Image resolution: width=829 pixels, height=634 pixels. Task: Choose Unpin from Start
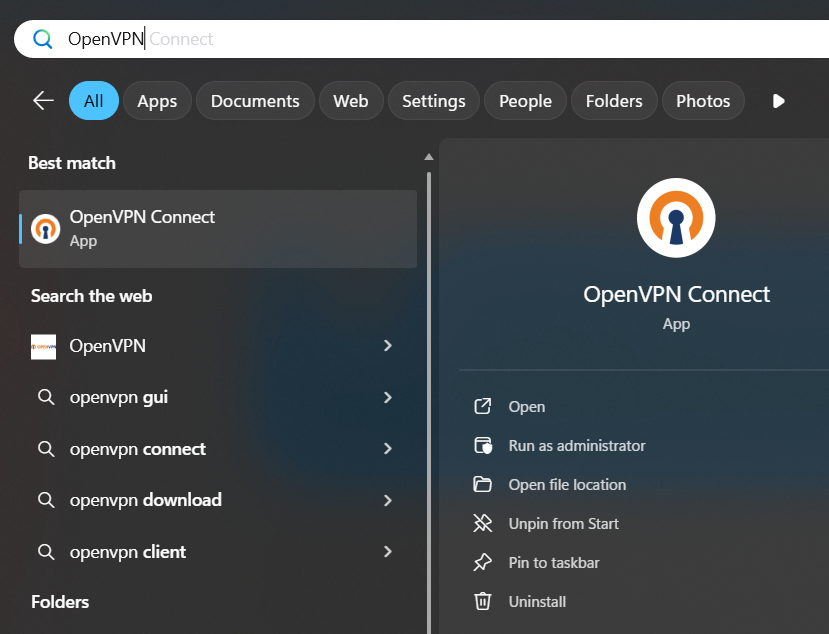(563, 524)
